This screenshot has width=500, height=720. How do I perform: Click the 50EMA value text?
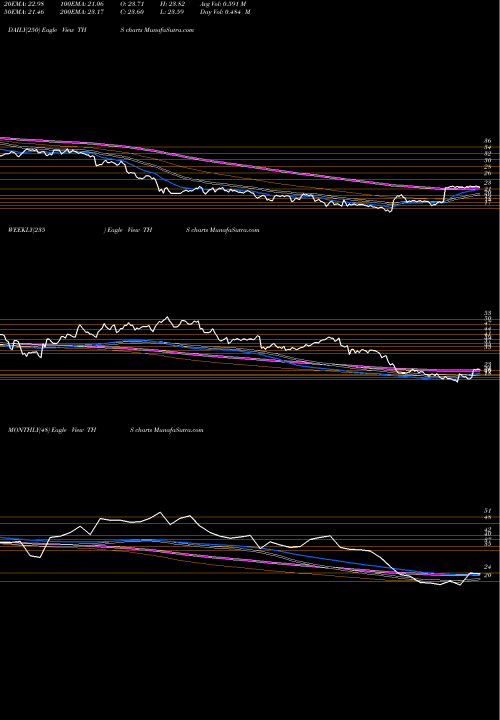[22, 12]
